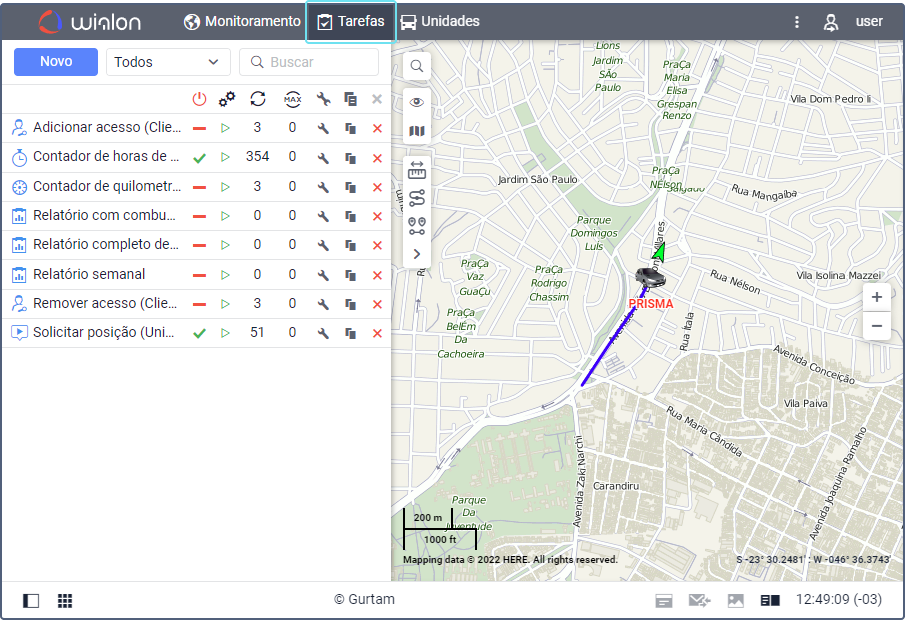Copy the Solicitar posição task
This screenshot has width=905, height=620.
click(350, 333)
